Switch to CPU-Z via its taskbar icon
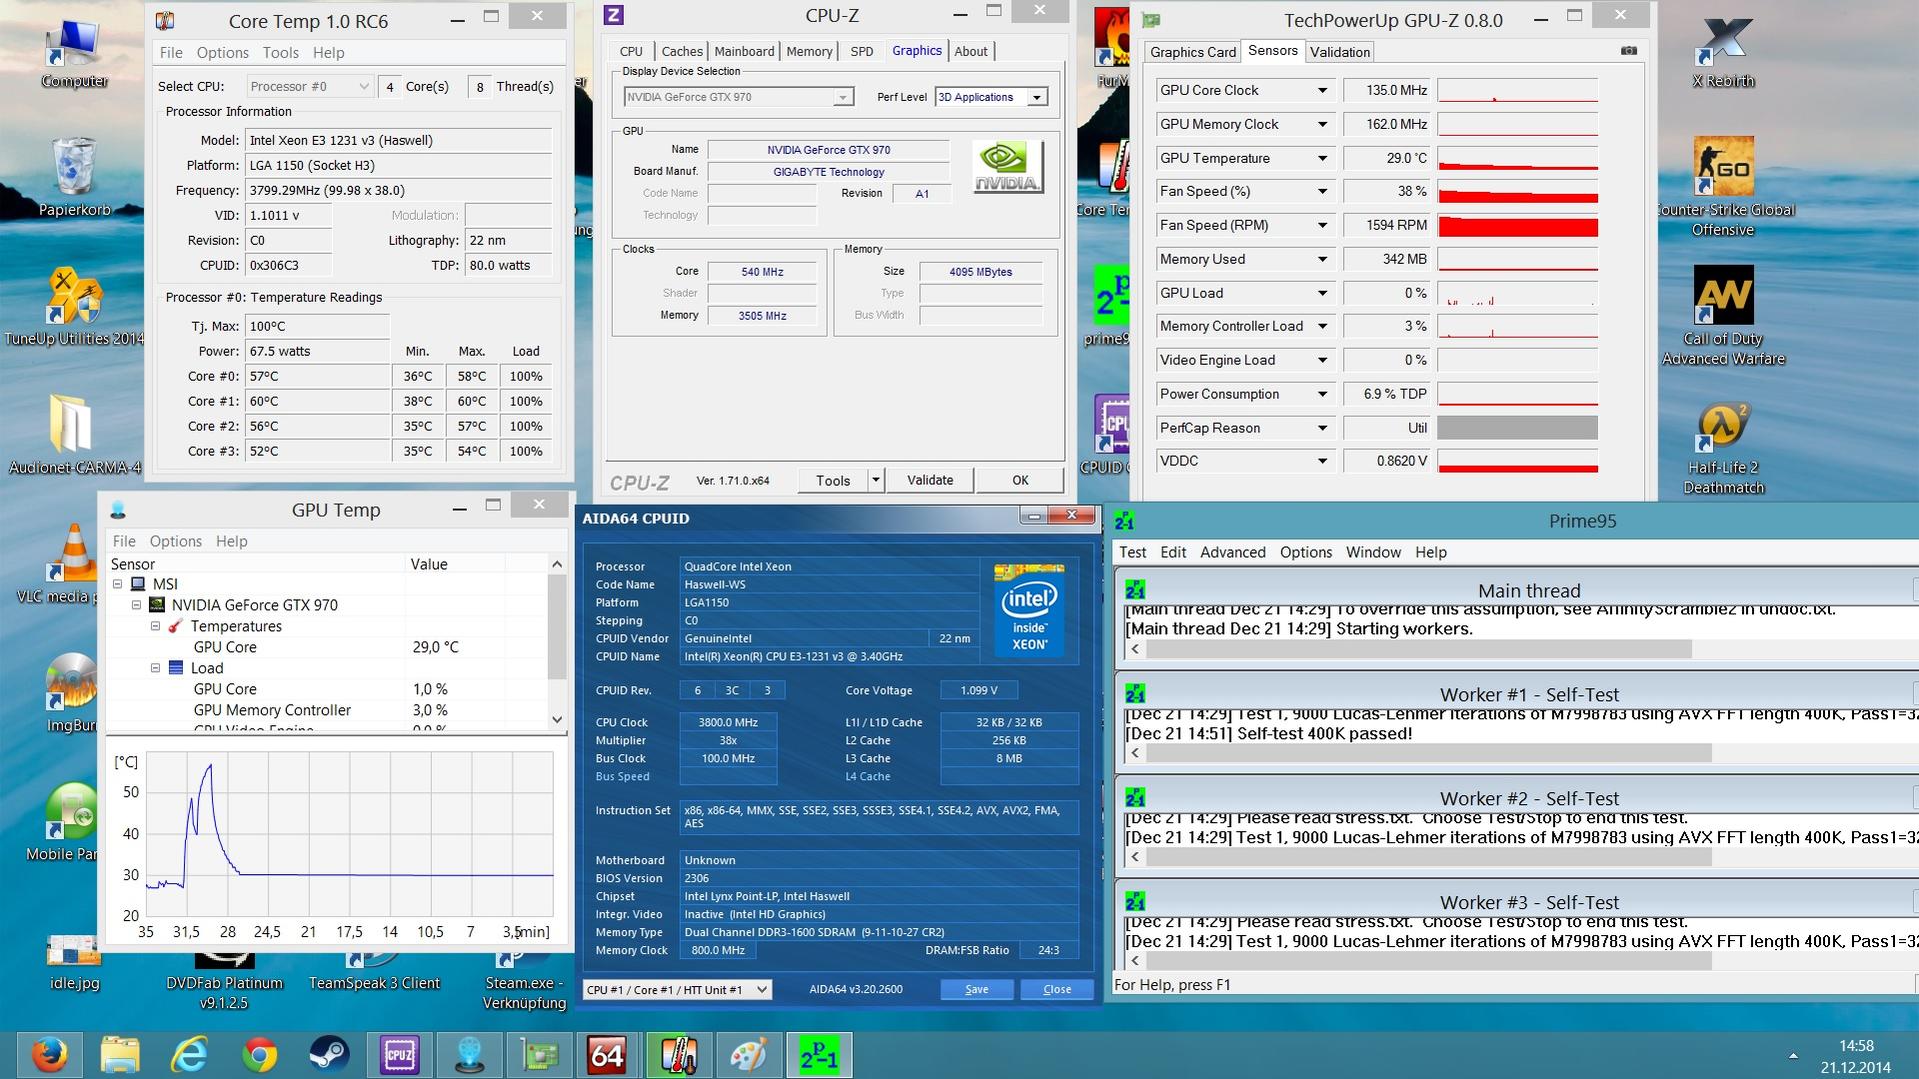This screenshot has width=1919, height=1079. click(x=399, y=1055)
